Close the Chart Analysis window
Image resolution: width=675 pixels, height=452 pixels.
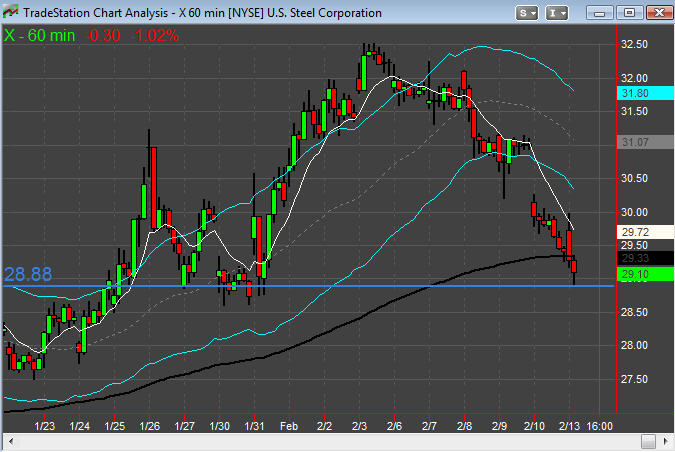tap(659, 13)
